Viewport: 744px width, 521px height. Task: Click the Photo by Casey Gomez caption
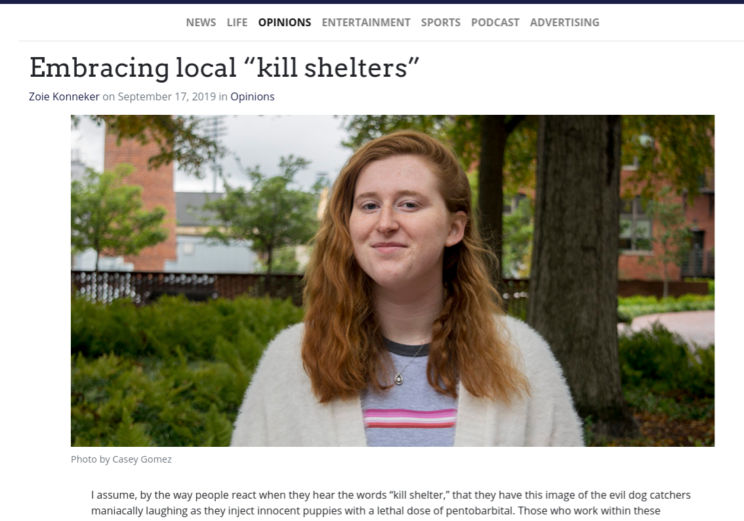pyautogui.click(x=121, y=459)
